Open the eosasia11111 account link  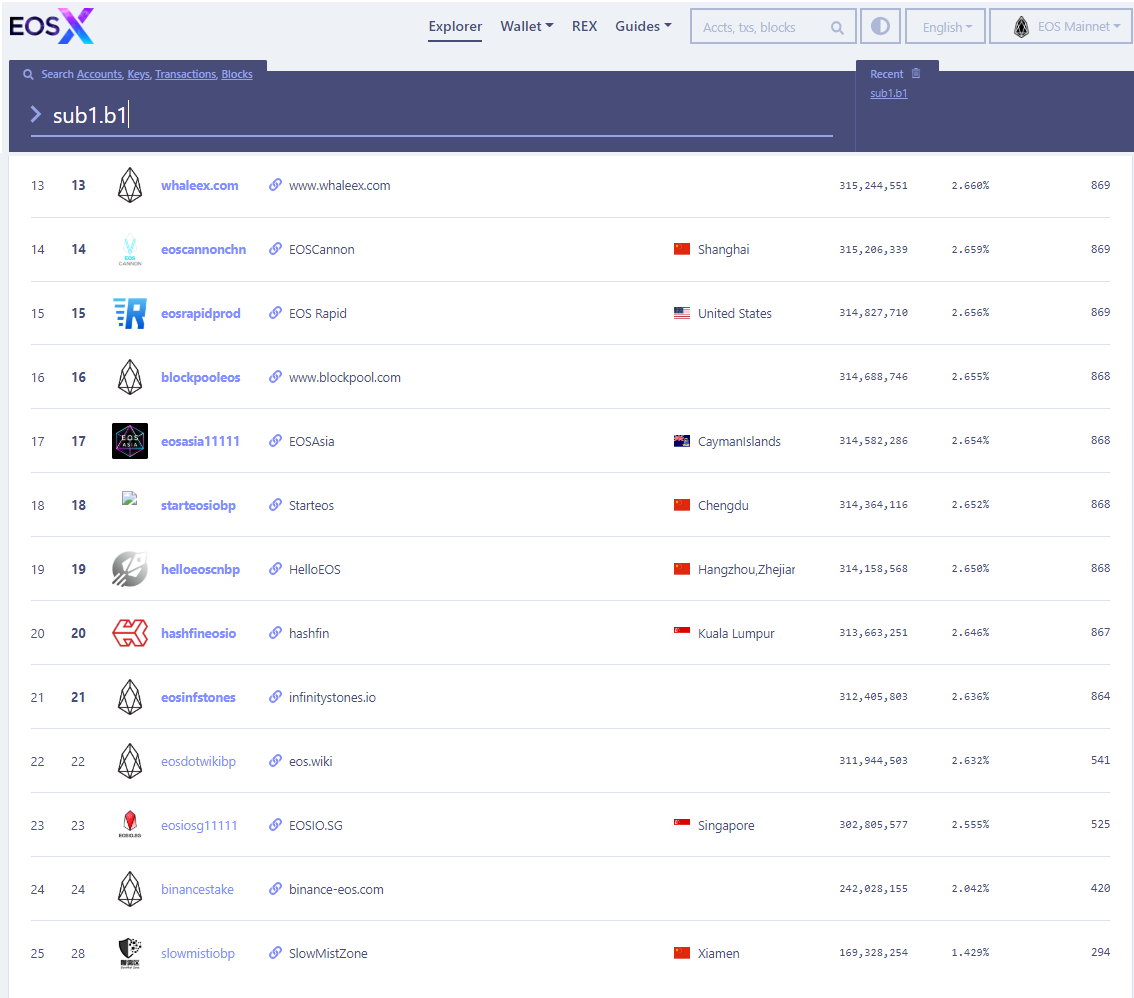tap(200, 441)
